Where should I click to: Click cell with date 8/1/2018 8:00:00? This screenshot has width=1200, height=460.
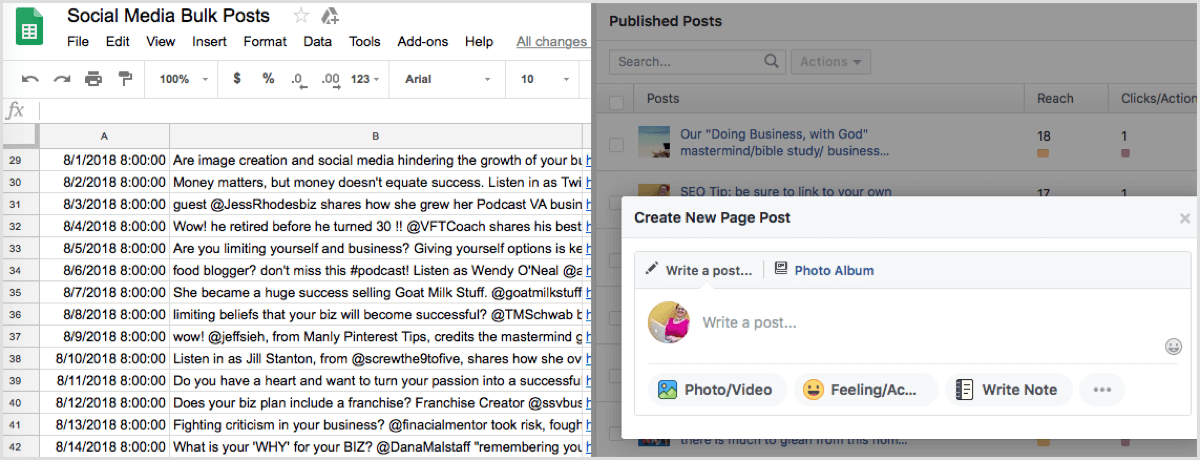click(104, 160)
